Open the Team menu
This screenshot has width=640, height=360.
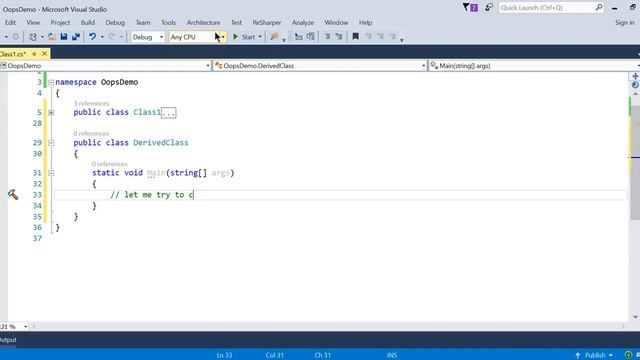[143, 23]
